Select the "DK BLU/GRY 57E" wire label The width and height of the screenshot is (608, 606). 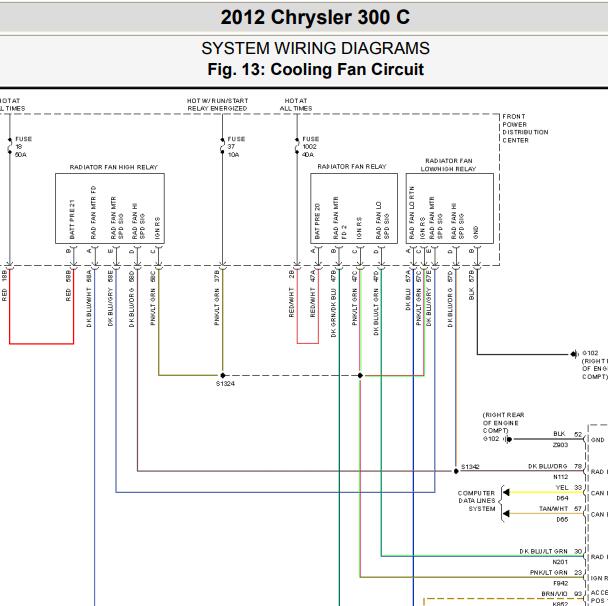pos(428,298)
